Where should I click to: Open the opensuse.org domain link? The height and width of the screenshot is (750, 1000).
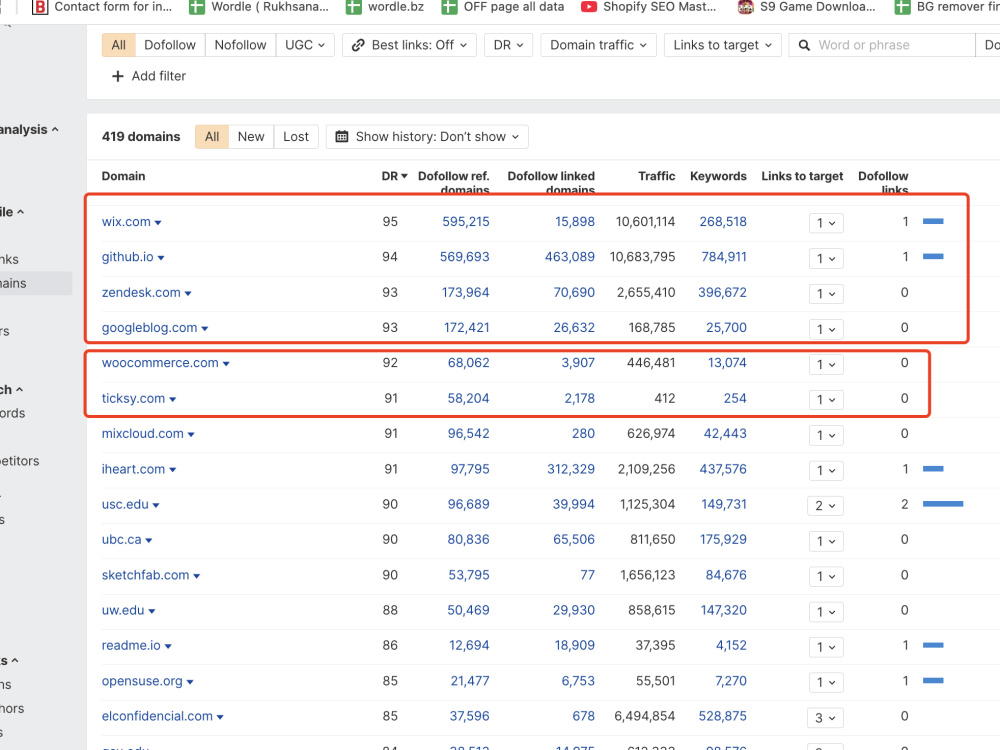point(142,681)
